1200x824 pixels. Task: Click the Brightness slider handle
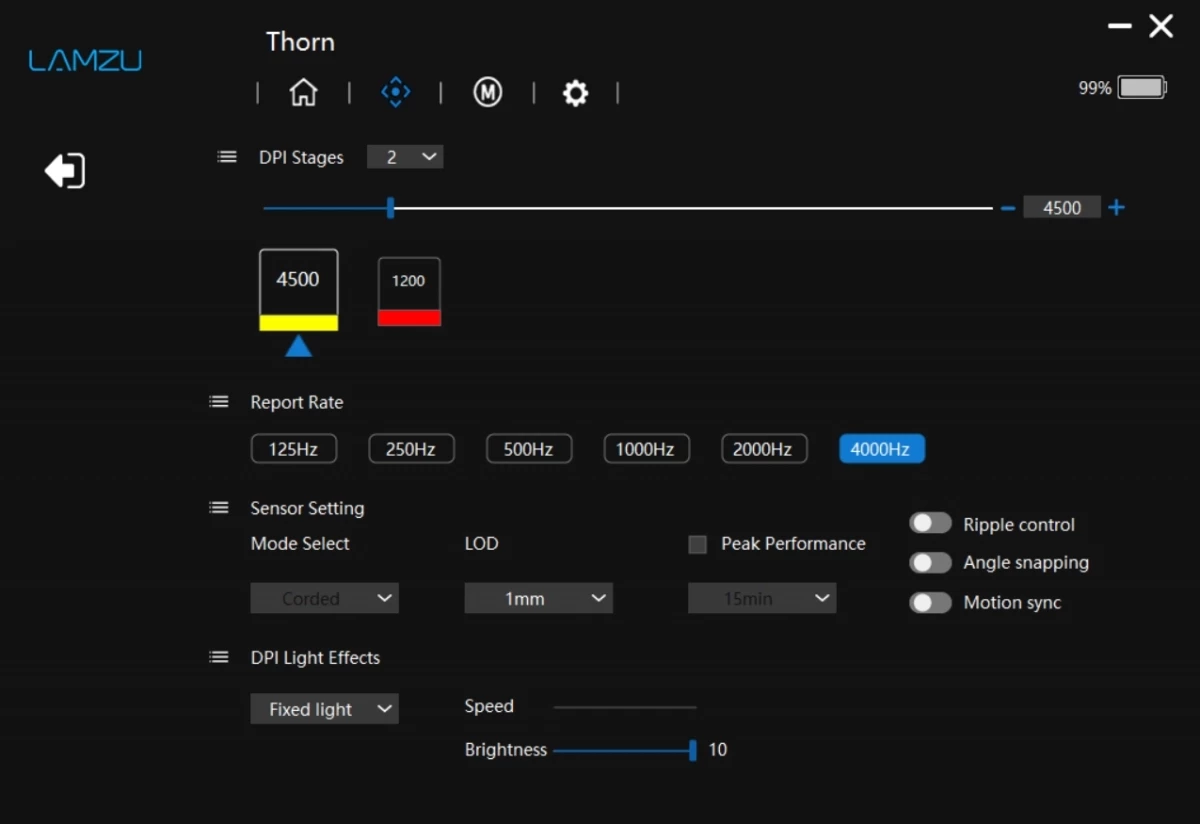click(x=693, y=750)
